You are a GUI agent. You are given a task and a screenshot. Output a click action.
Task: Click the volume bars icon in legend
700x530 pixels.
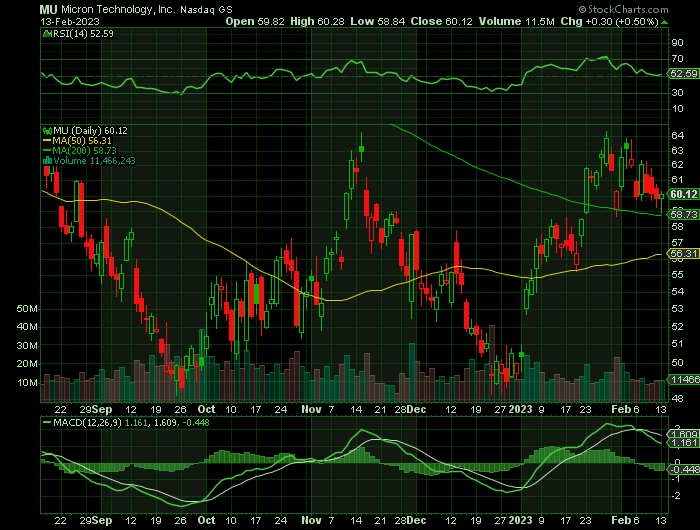[44, 160]
